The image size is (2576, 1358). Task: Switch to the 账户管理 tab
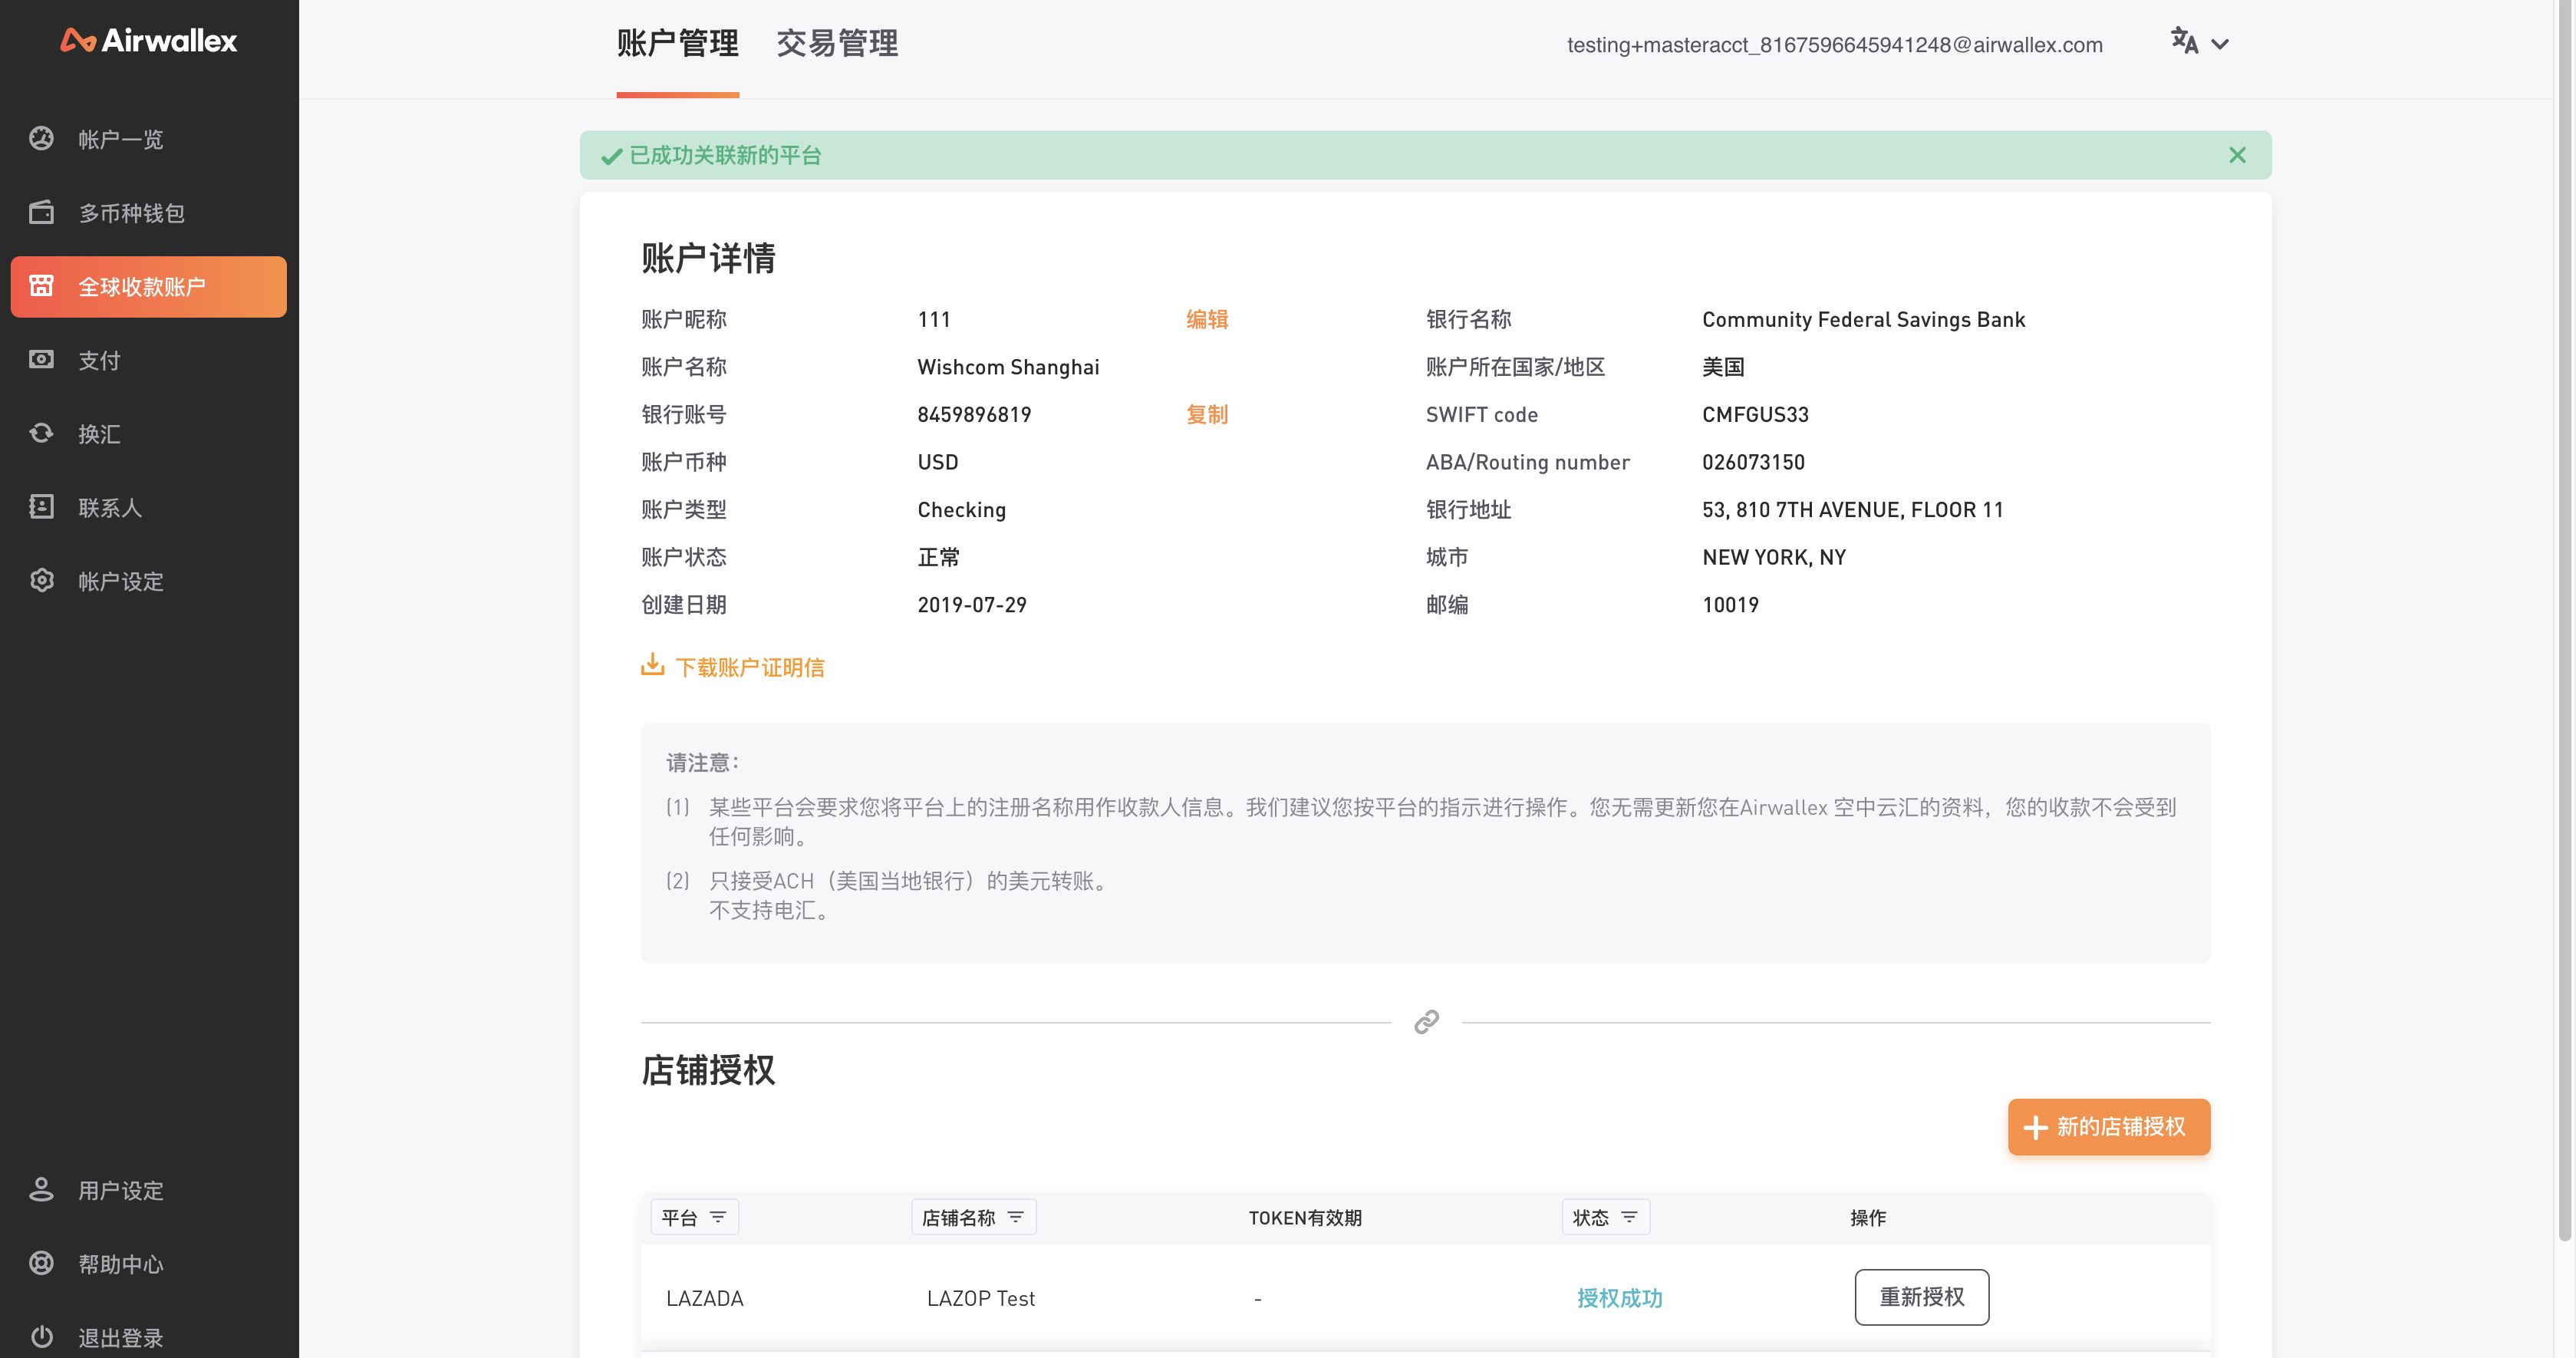pos(677,44)
